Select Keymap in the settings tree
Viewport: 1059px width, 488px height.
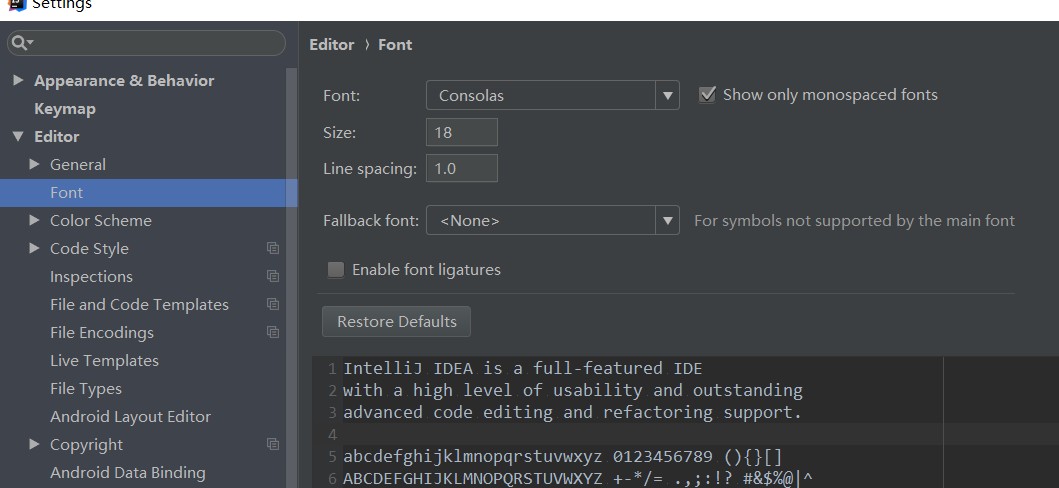coord(65,108)
